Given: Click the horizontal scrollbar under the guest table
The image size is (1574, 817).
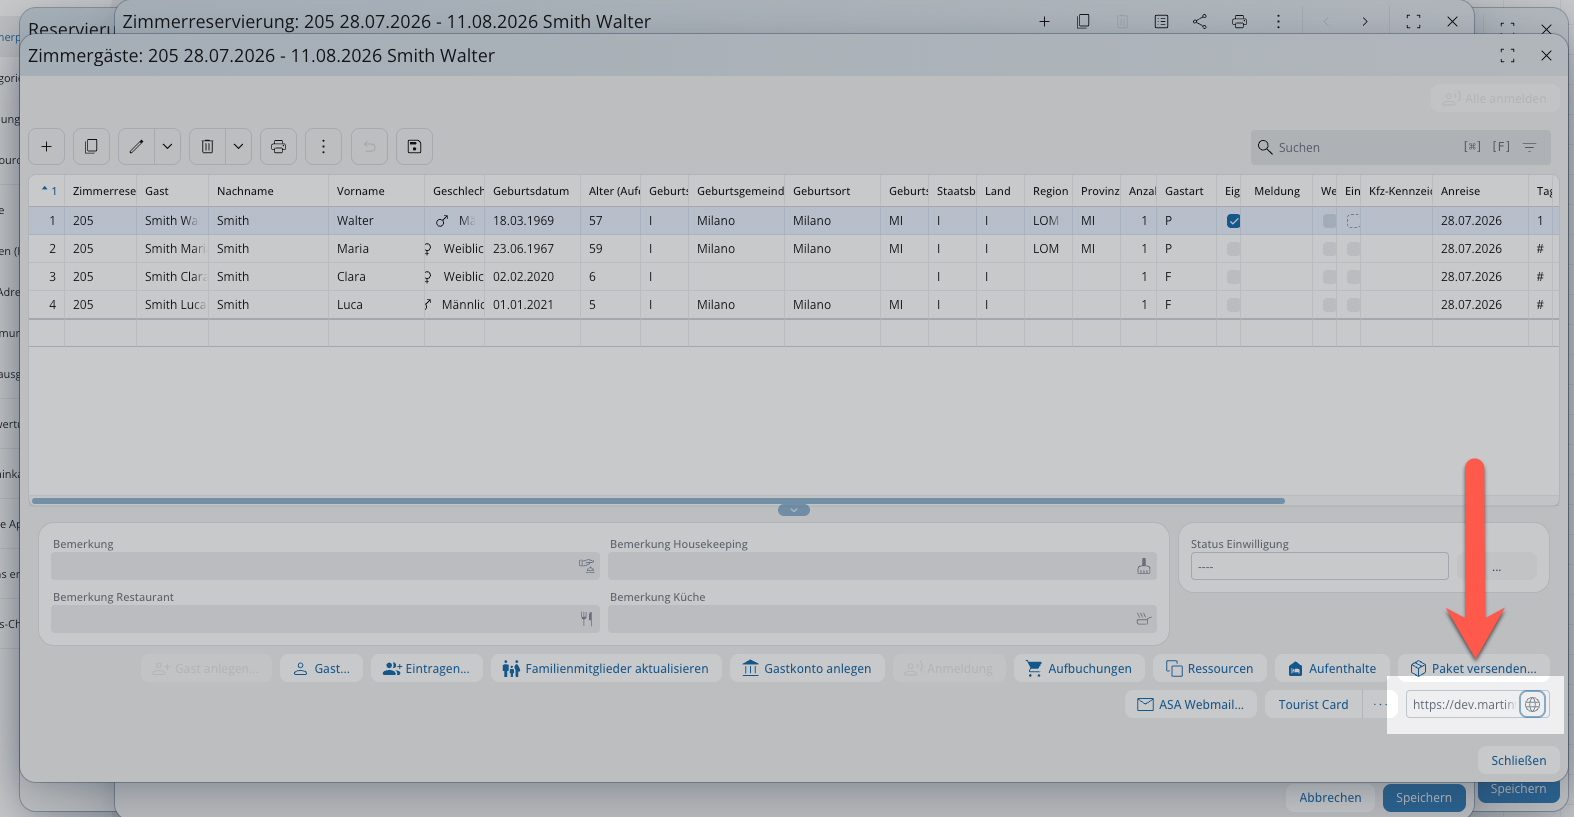Looking at the screenshot, I should (x=658, y=500).
